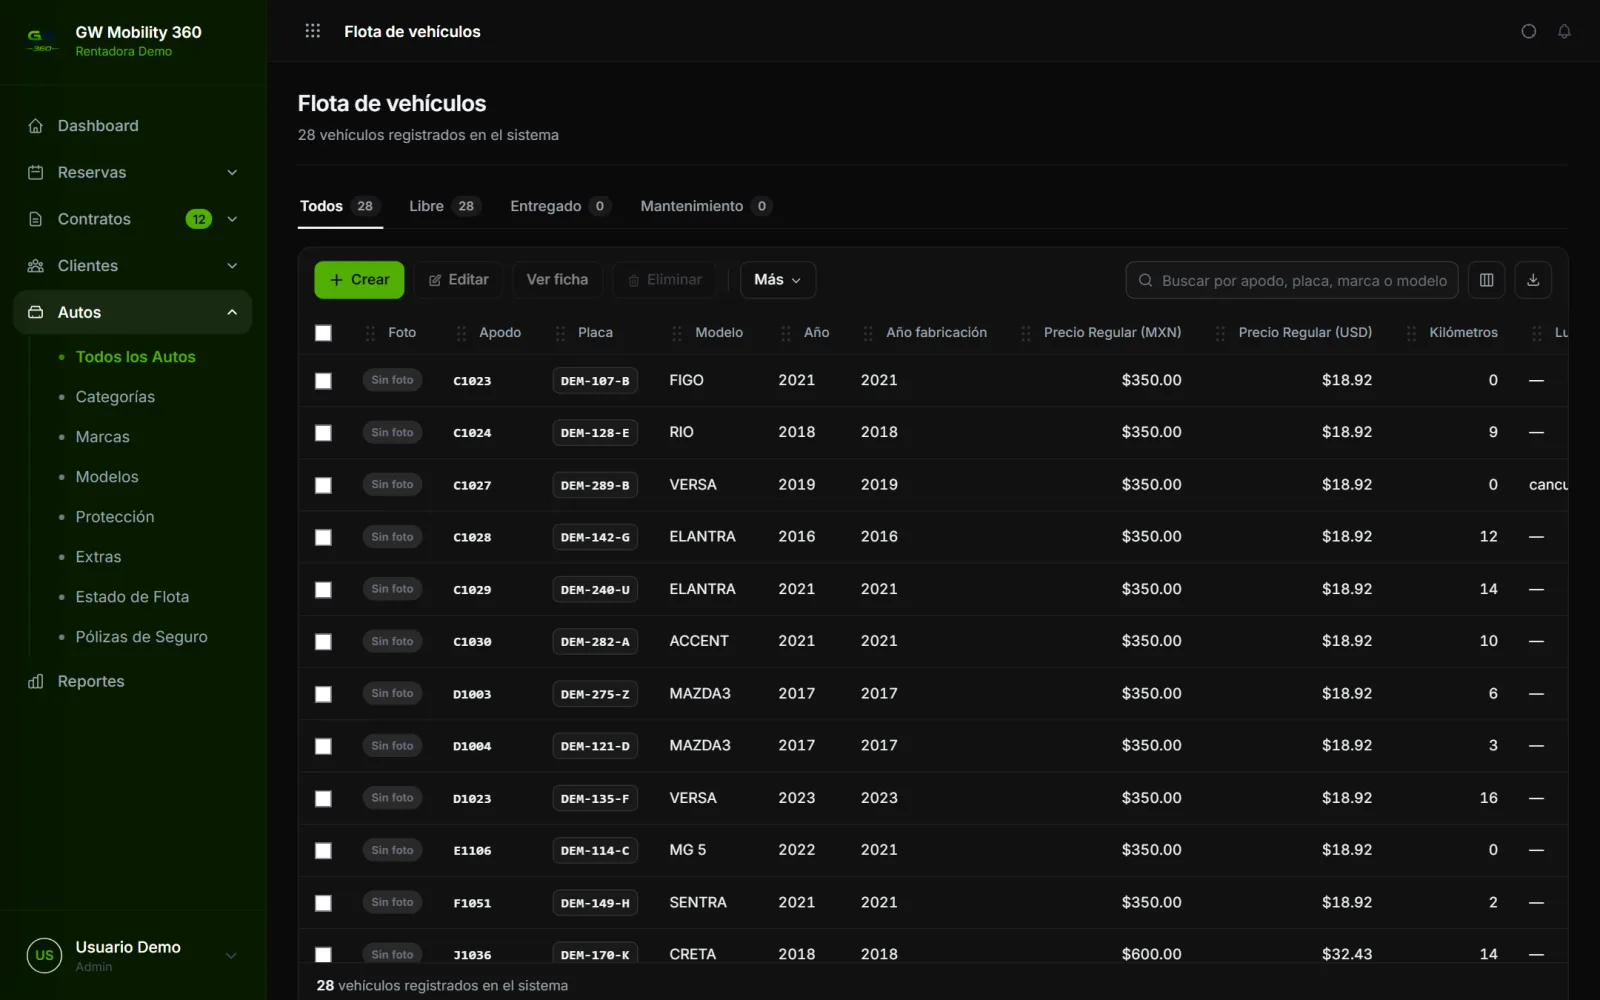Switch to the Entregado tab
Screen dimensions: 1600x1000
[x=559, y=206]
